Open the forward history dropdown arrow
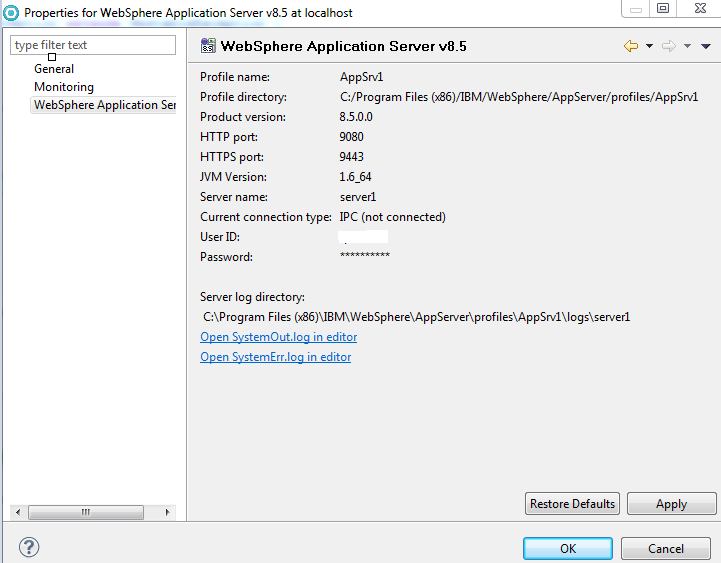The image size is (721, 563). pyautogui.click(x=687, y=46)
